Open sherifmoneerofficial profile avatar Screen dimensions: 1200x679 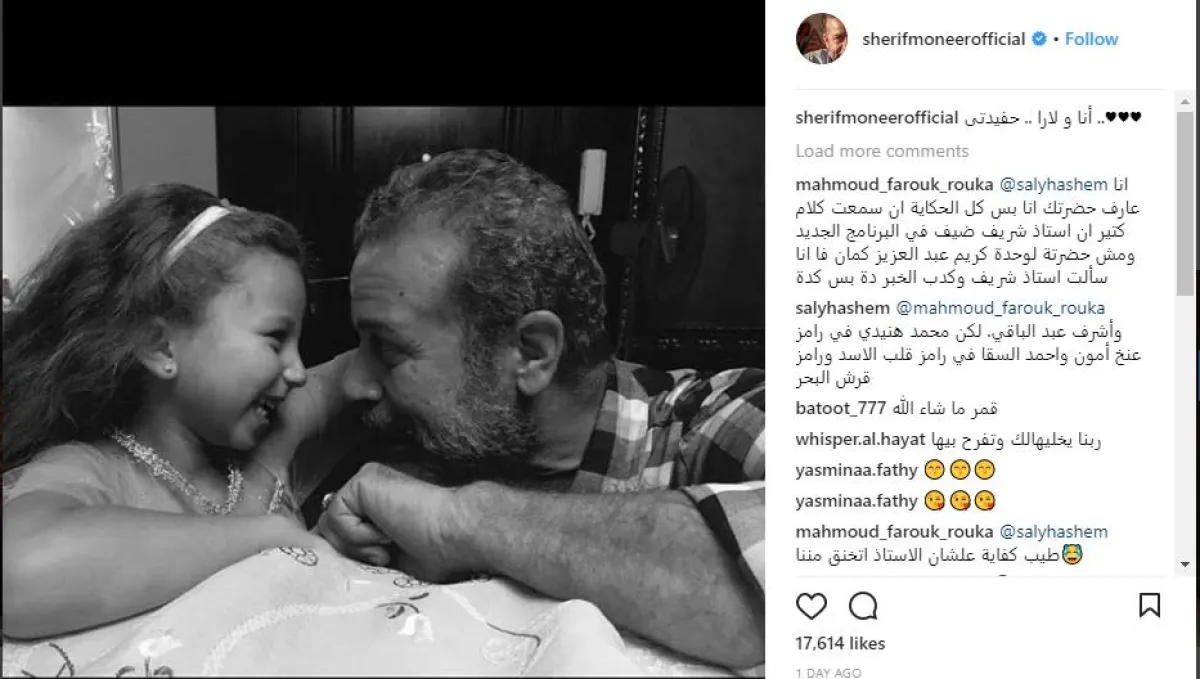tap(821, 39)
